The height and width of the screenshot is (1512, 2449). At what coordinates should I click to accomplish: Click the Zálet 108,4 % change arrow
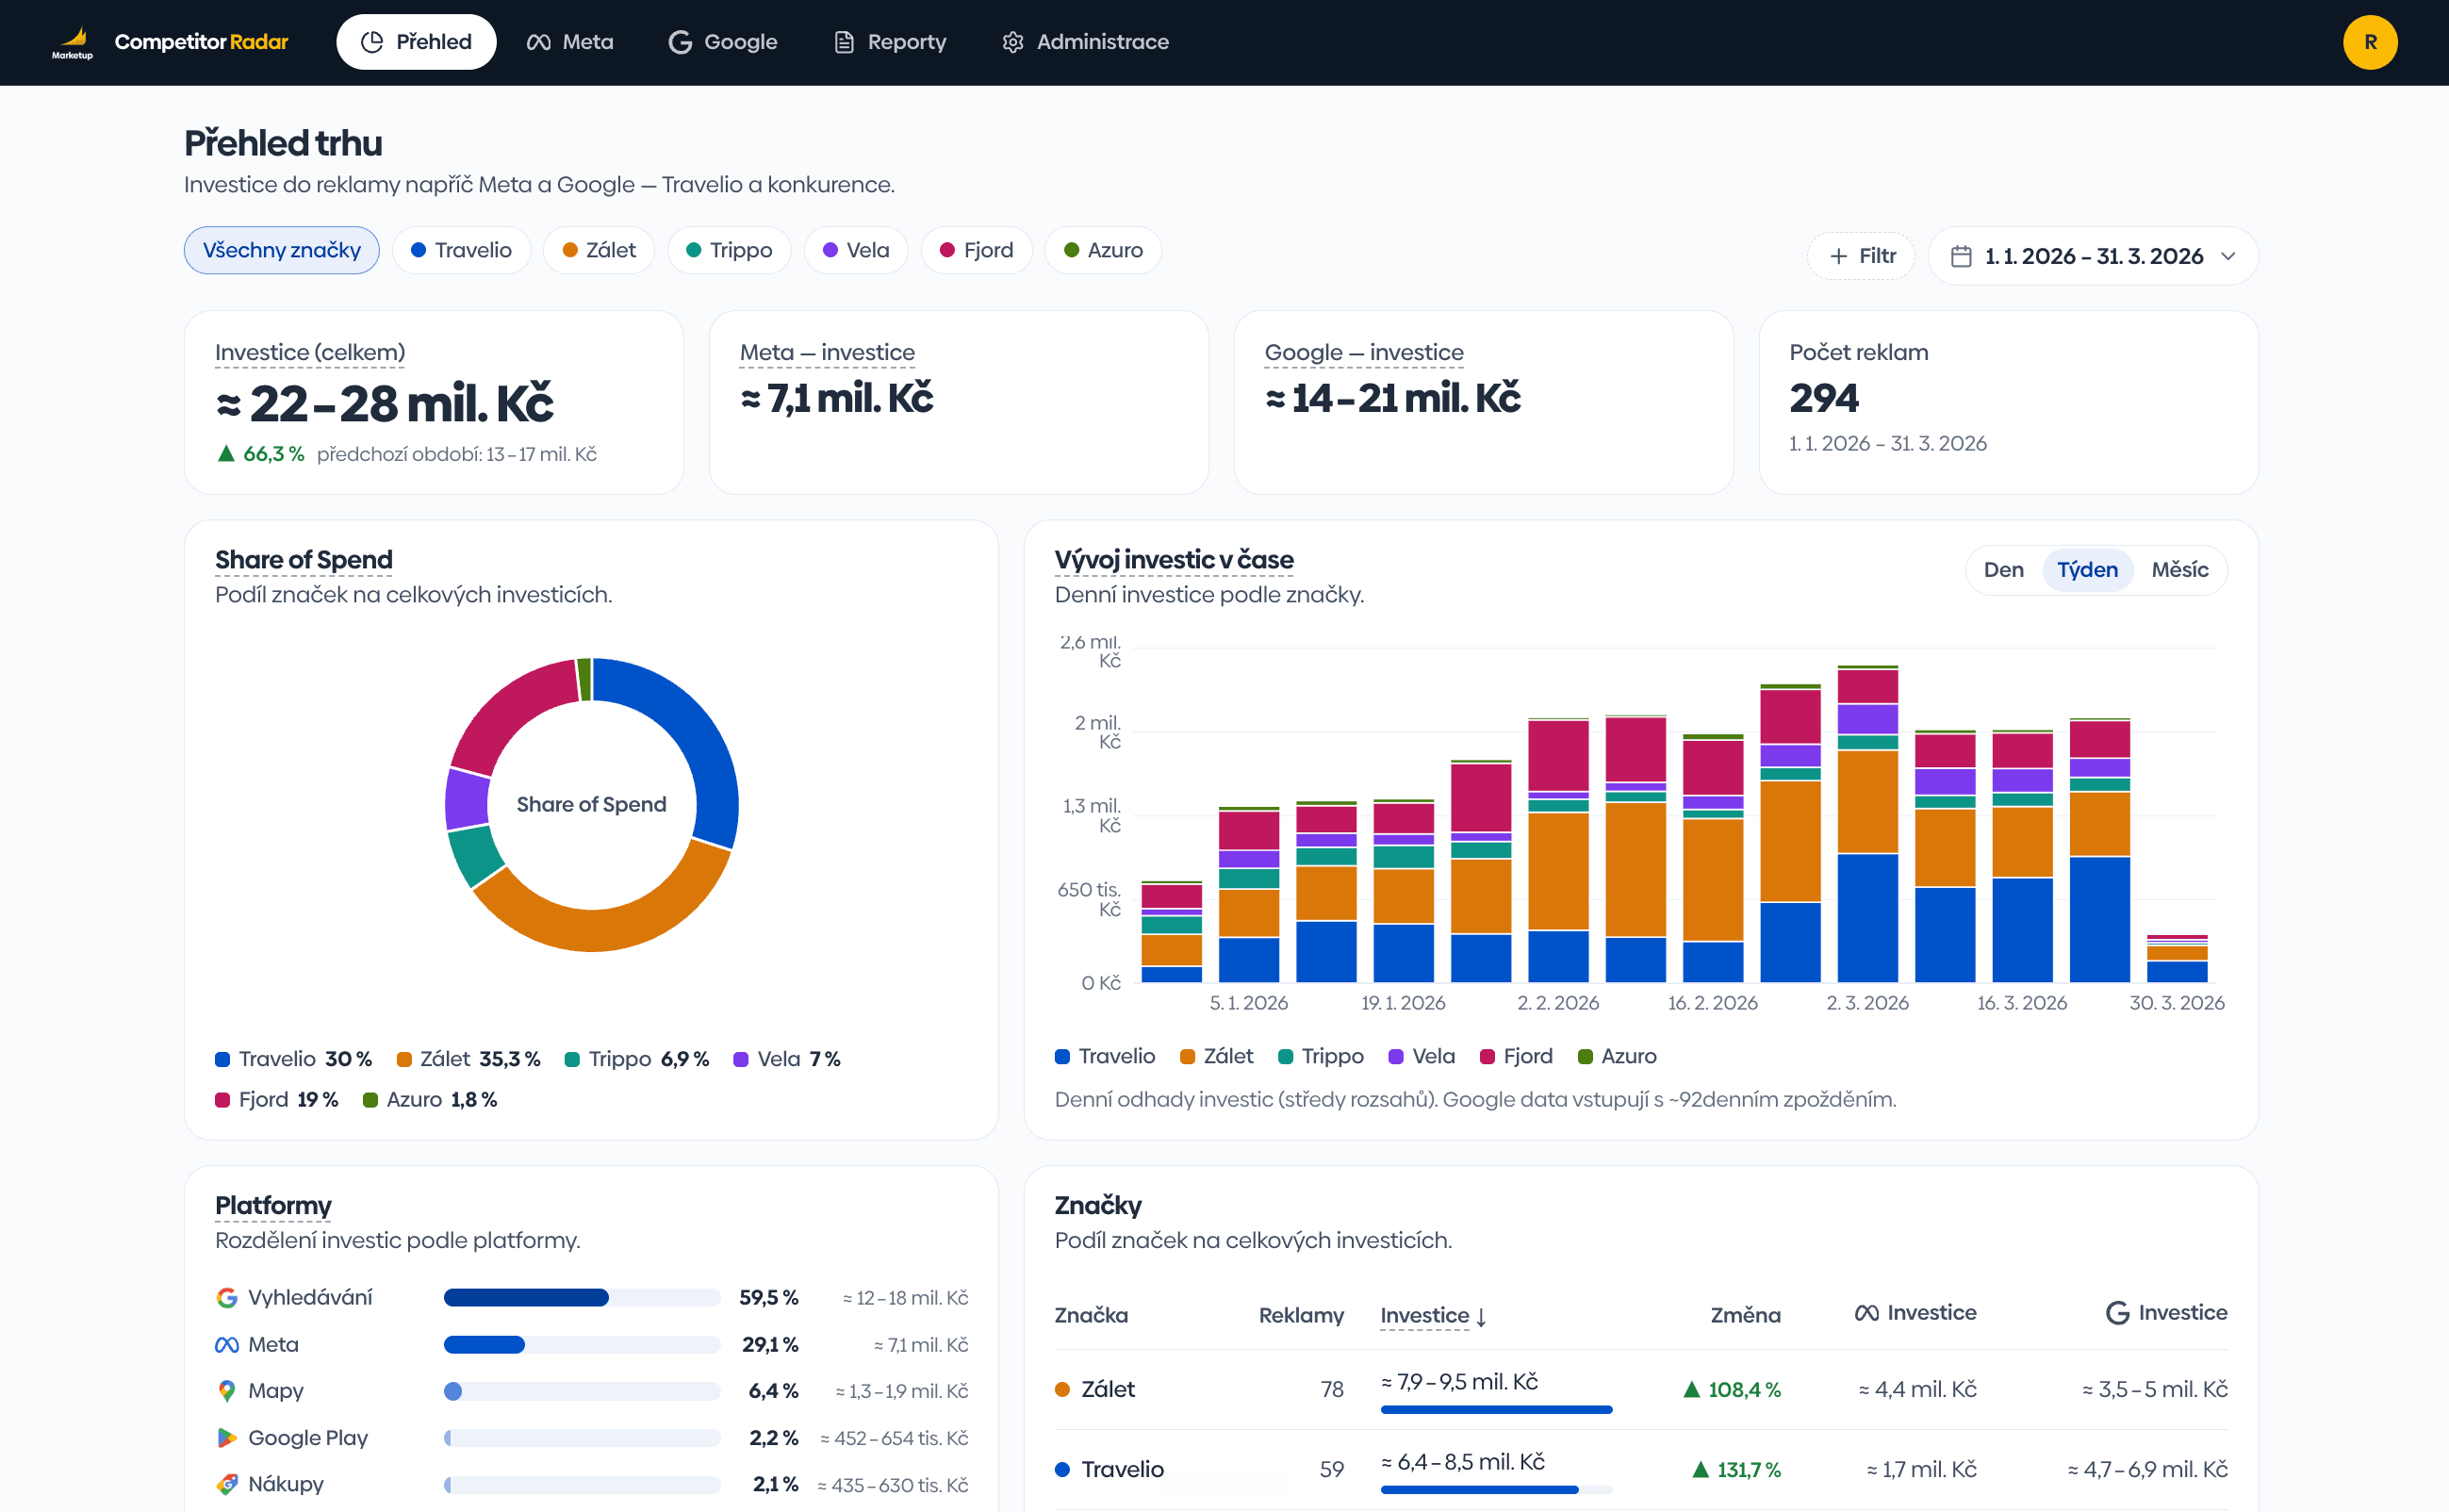(x=1692, y=1390)
